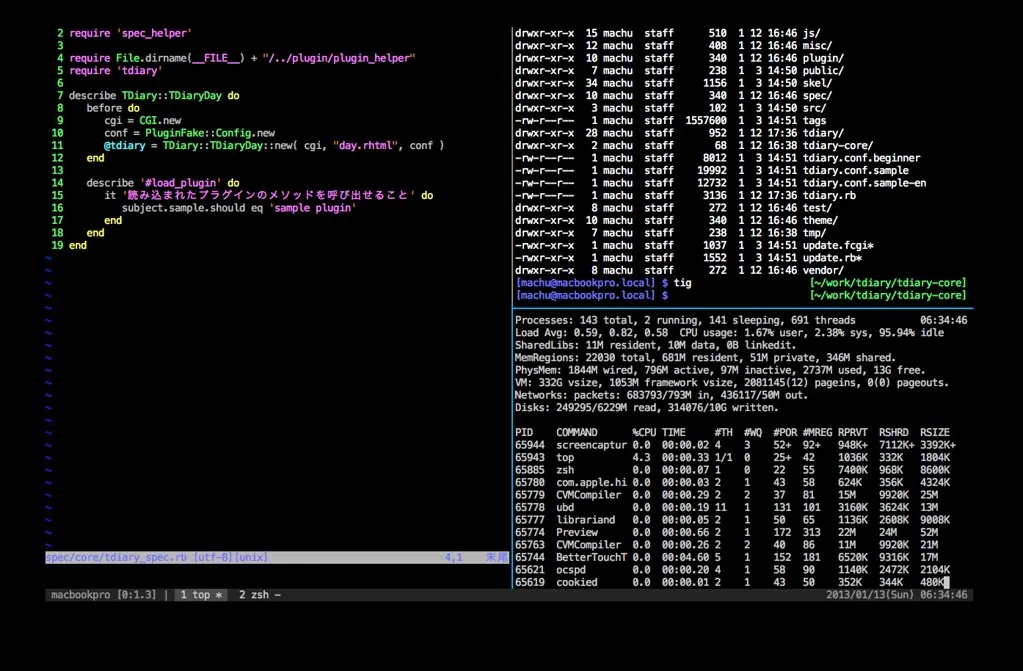Click the vim status line file name 'spec/core/tdiary_spec.rb'
This screenshot has width=1023, height=671.
[116, 557]
